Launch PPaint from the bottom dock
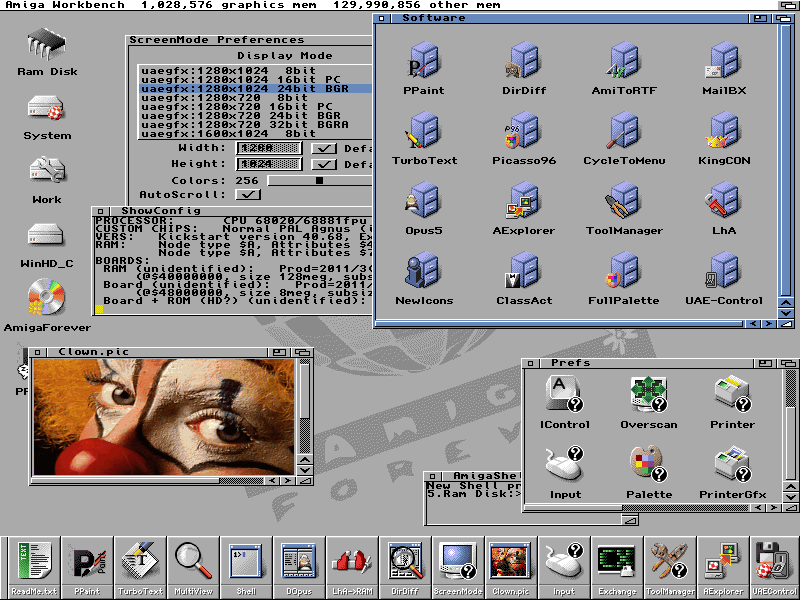The height and width of the screenshot is (600, 800). [87, 567]
